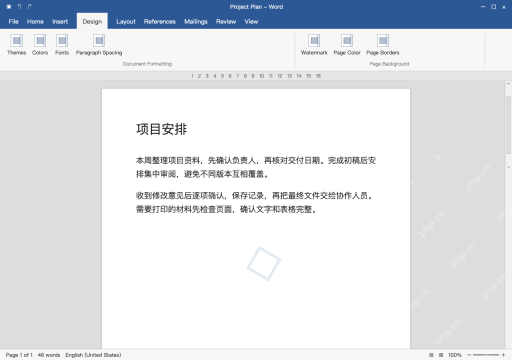The height and width of the screenshot is (360, 512).
Task: Open the File menu
Action: tap(14, 22)
